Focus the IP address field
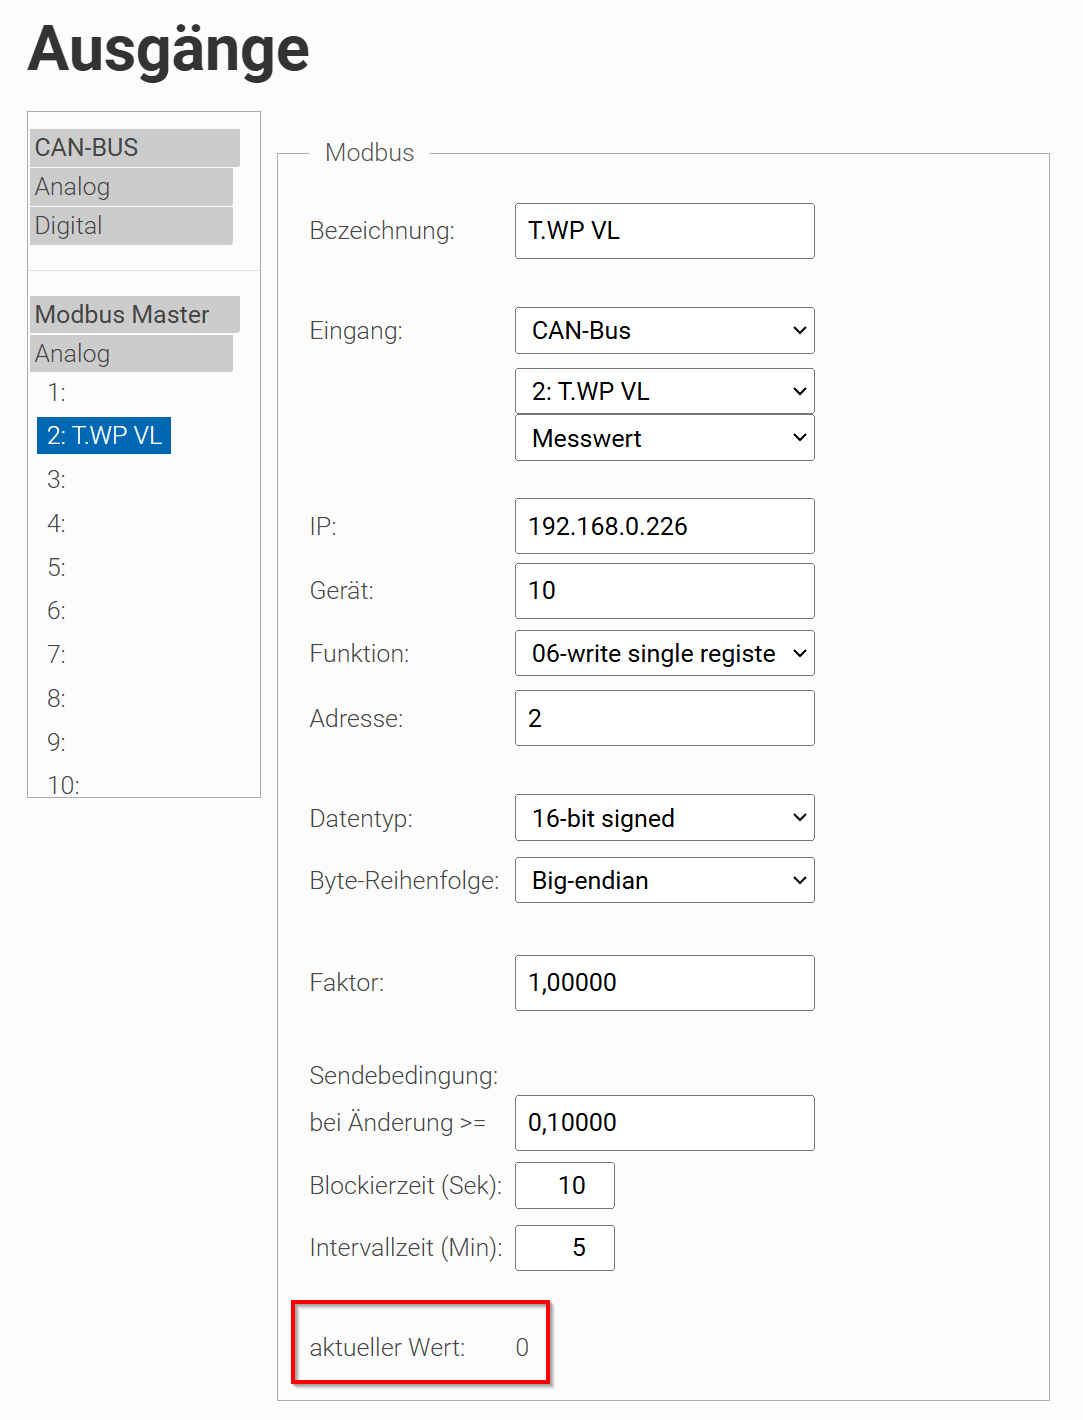This screenshot has width=1083, height=1420. coord(664,526)
